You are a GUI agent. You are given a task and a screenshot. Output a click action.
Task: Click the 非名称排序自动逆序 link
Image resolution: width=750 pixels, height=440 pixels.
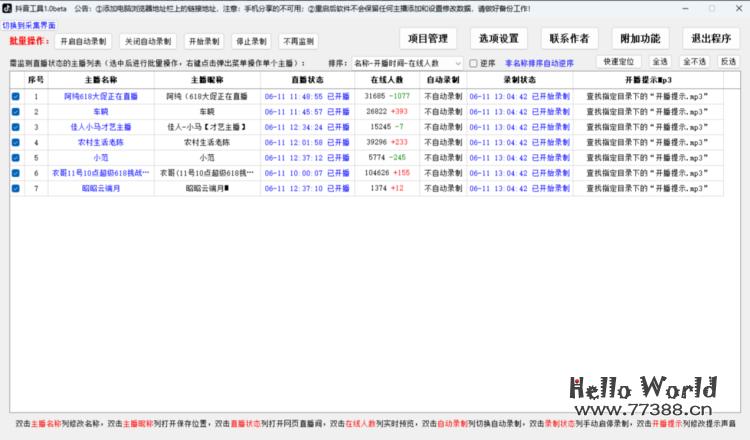coord(539,63)
